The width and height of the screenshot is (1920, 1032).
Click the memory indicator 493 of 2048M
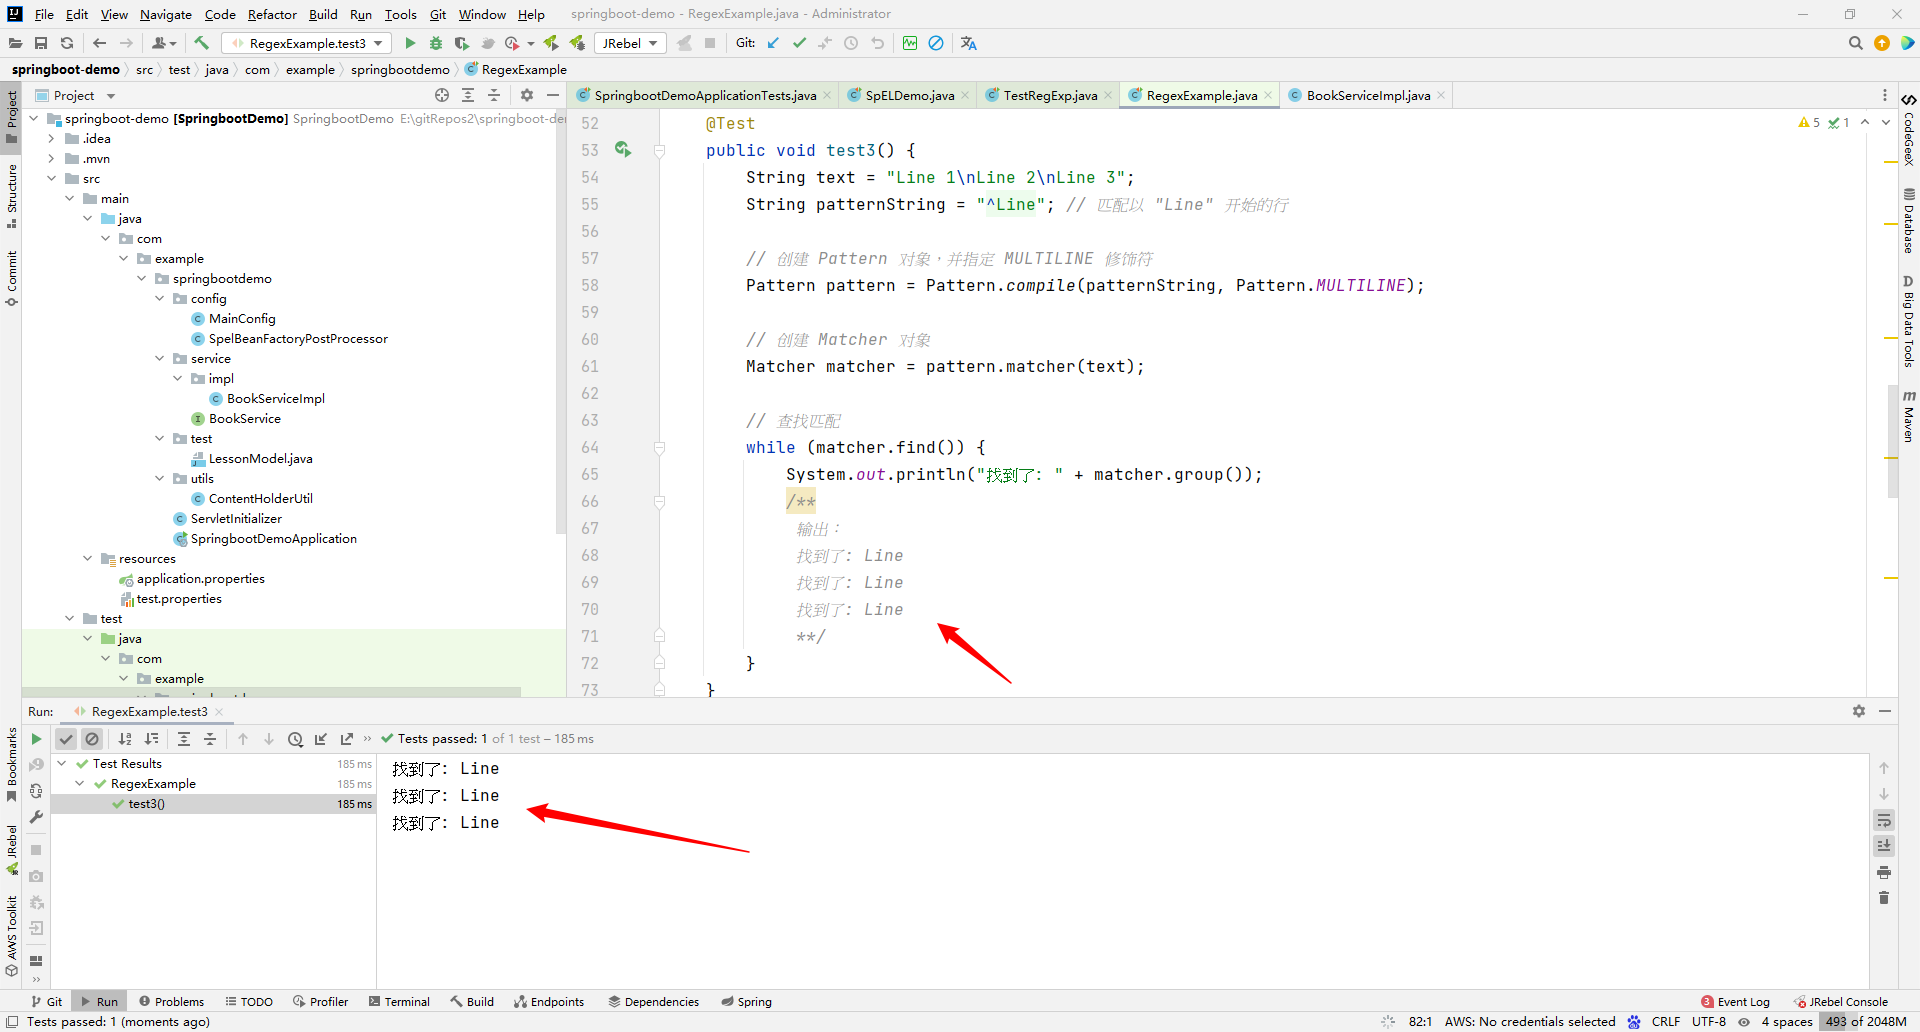tap(1865, 1021)
